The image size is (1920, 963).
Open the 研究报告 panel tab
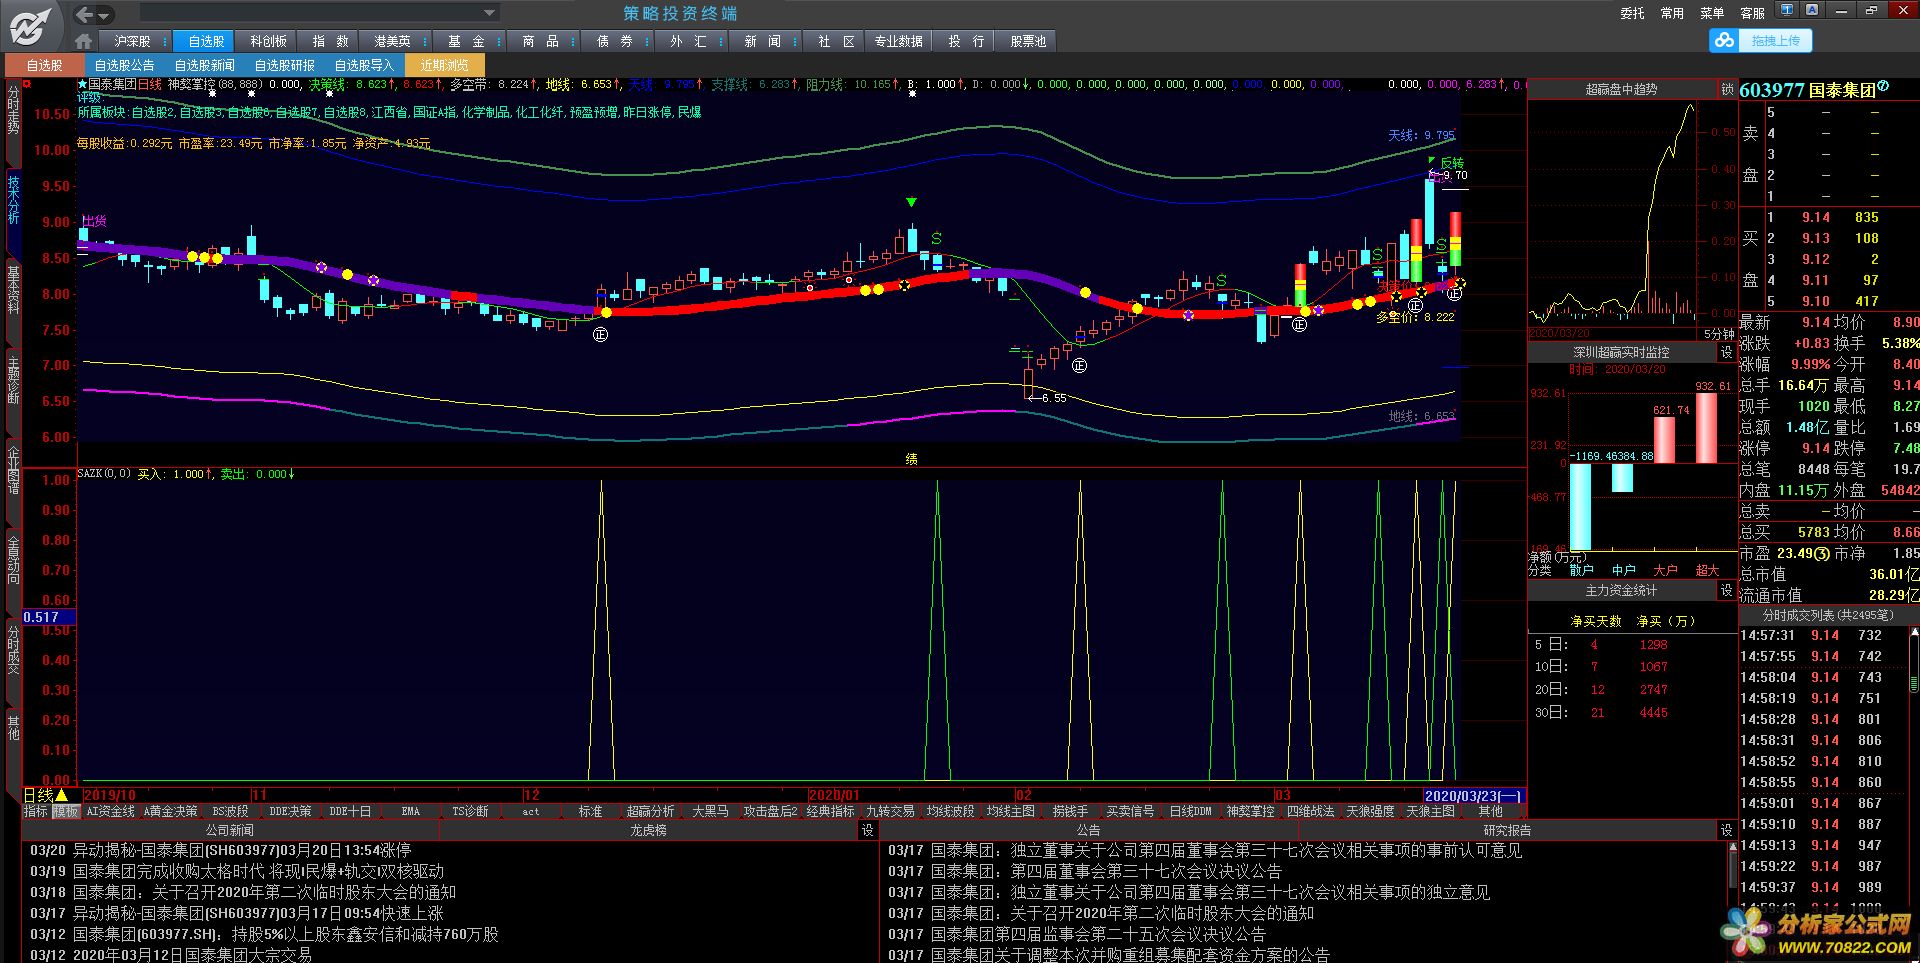tap(1507, 830)
